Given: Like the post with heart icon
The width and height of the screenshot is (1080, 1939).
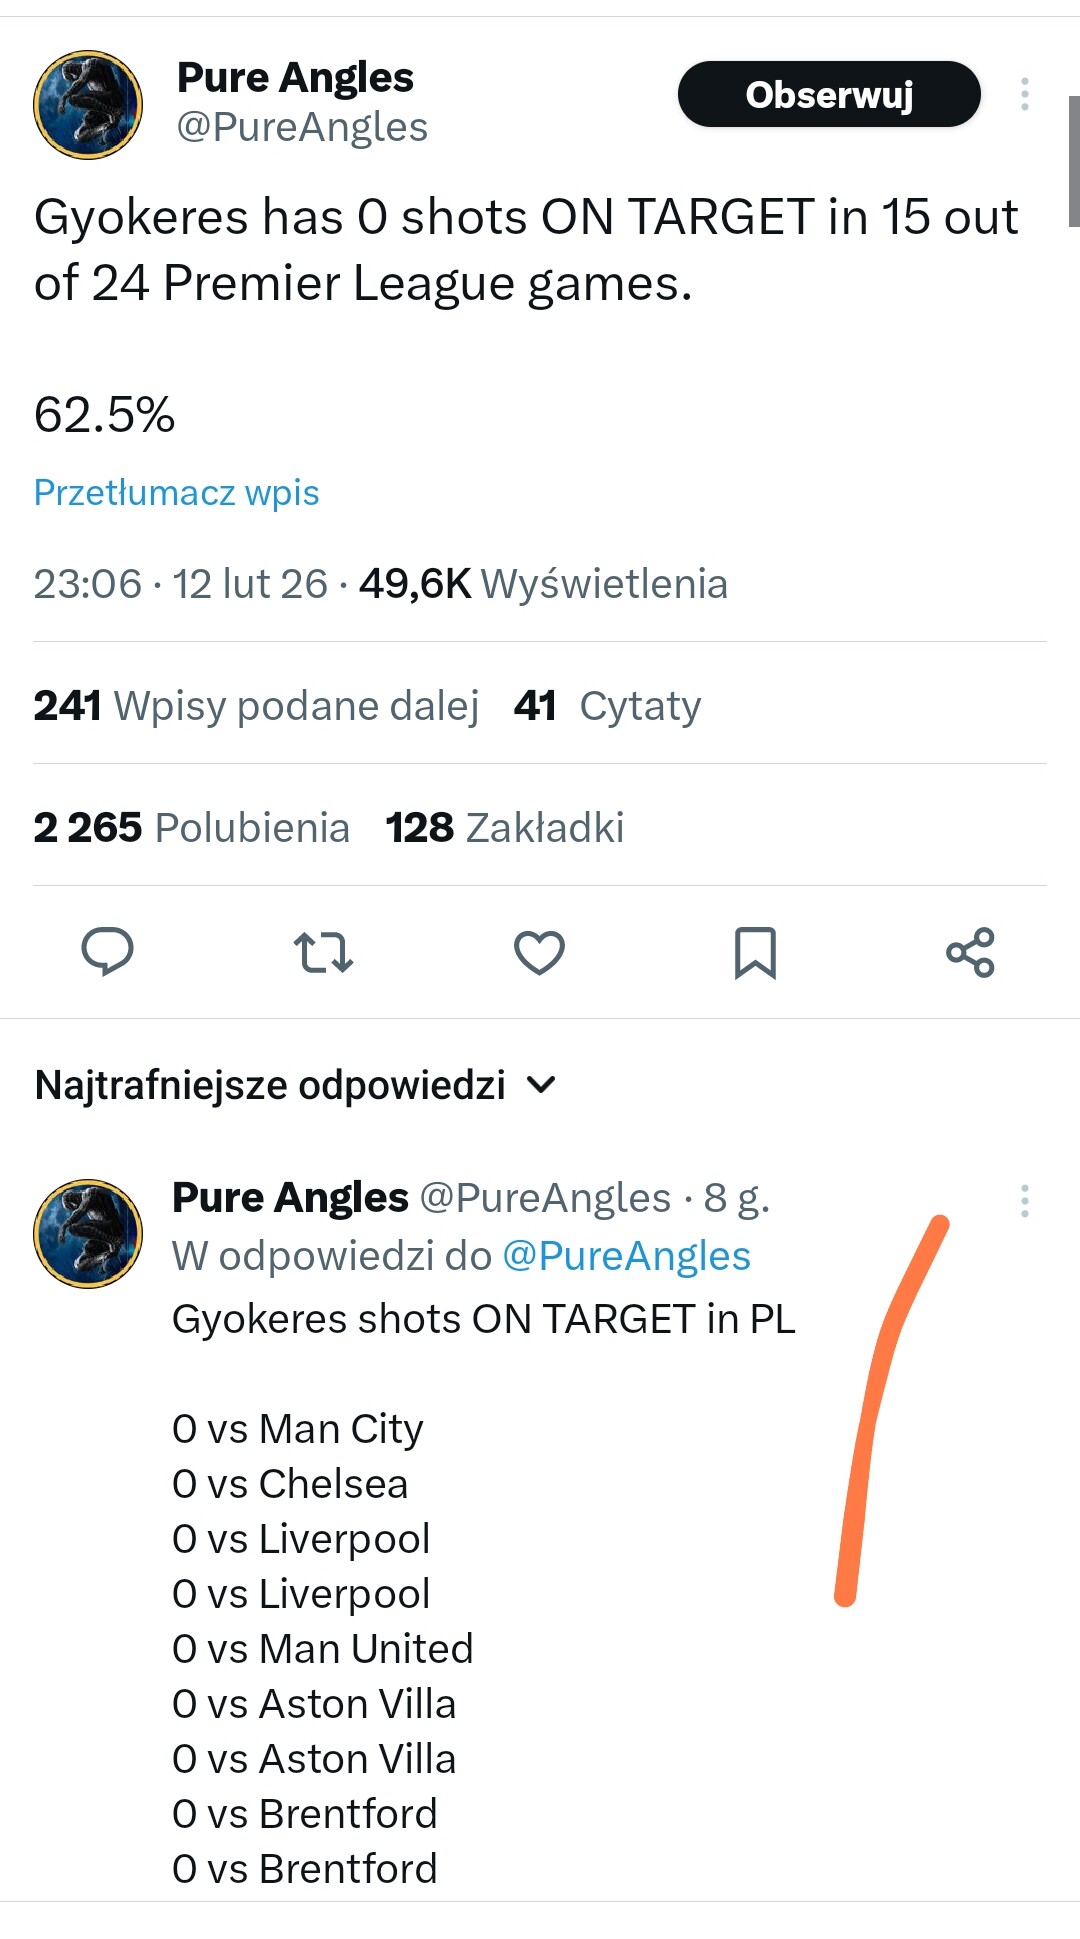Looking at the screenshot, I should tap(539, 952).
